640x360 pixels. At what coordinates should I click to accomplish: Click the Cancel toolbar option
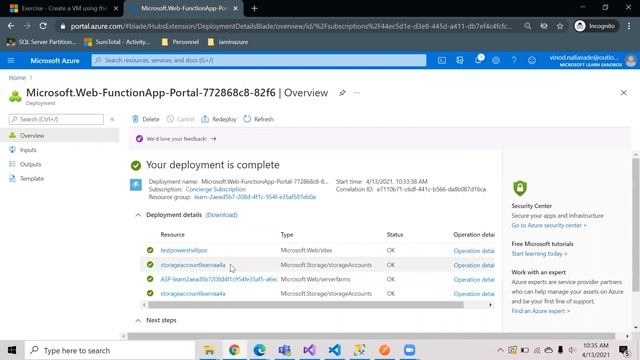point(180,119)
